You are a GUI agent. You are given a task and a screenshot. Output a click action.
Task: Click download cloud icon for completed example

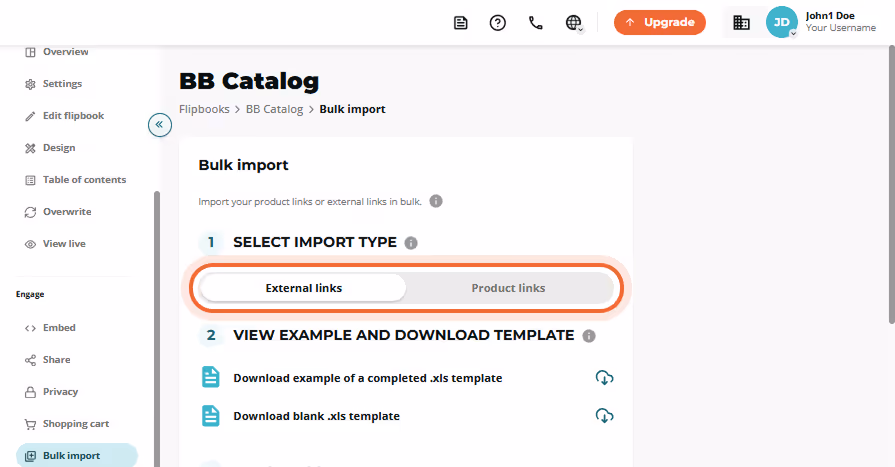coord(604,377)
